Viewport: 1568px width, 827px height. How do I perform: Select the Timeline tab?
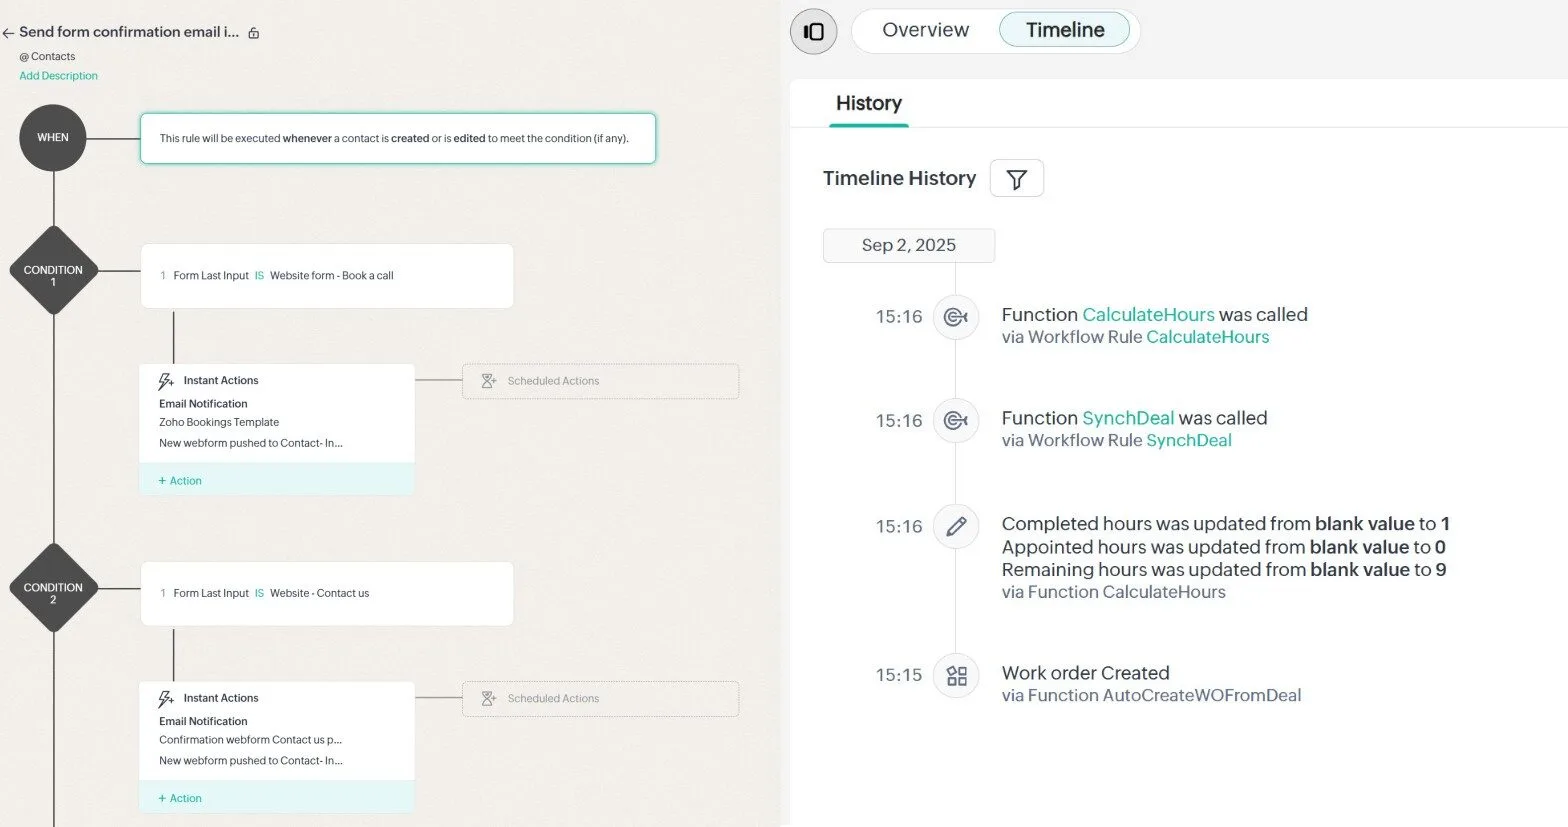pyautogui.click(x=1064, y=30)
